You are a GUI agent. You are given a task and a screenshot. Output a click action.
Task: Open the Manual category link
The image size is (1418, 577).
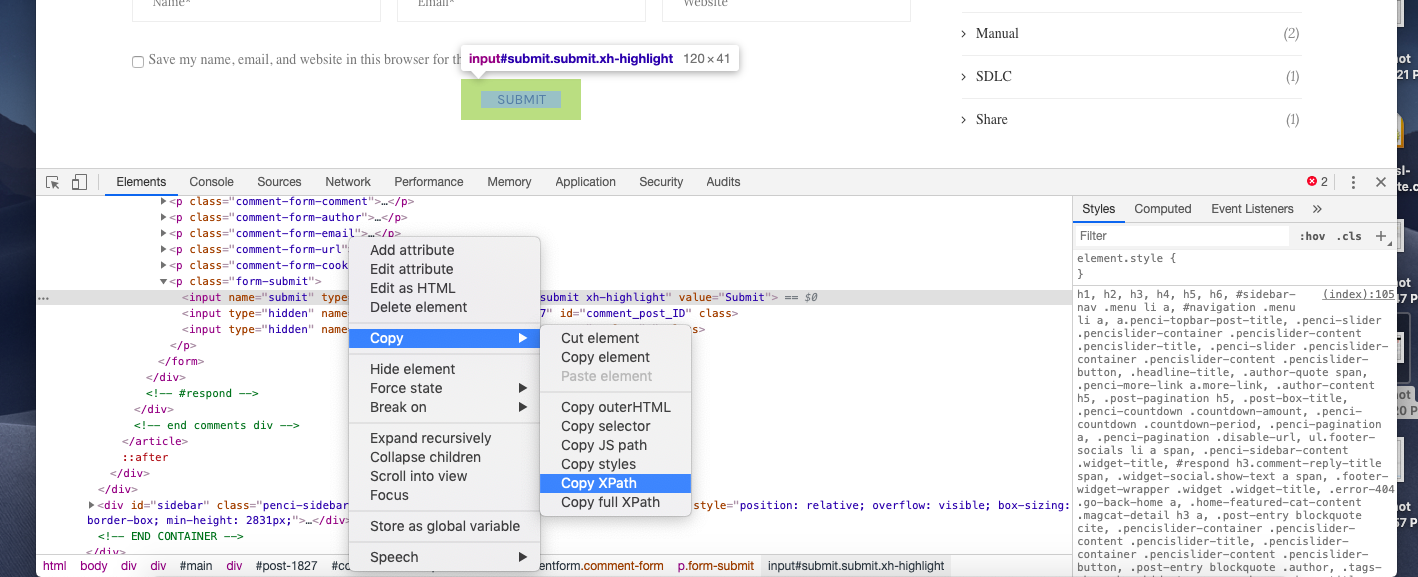(x=997, y=33)
